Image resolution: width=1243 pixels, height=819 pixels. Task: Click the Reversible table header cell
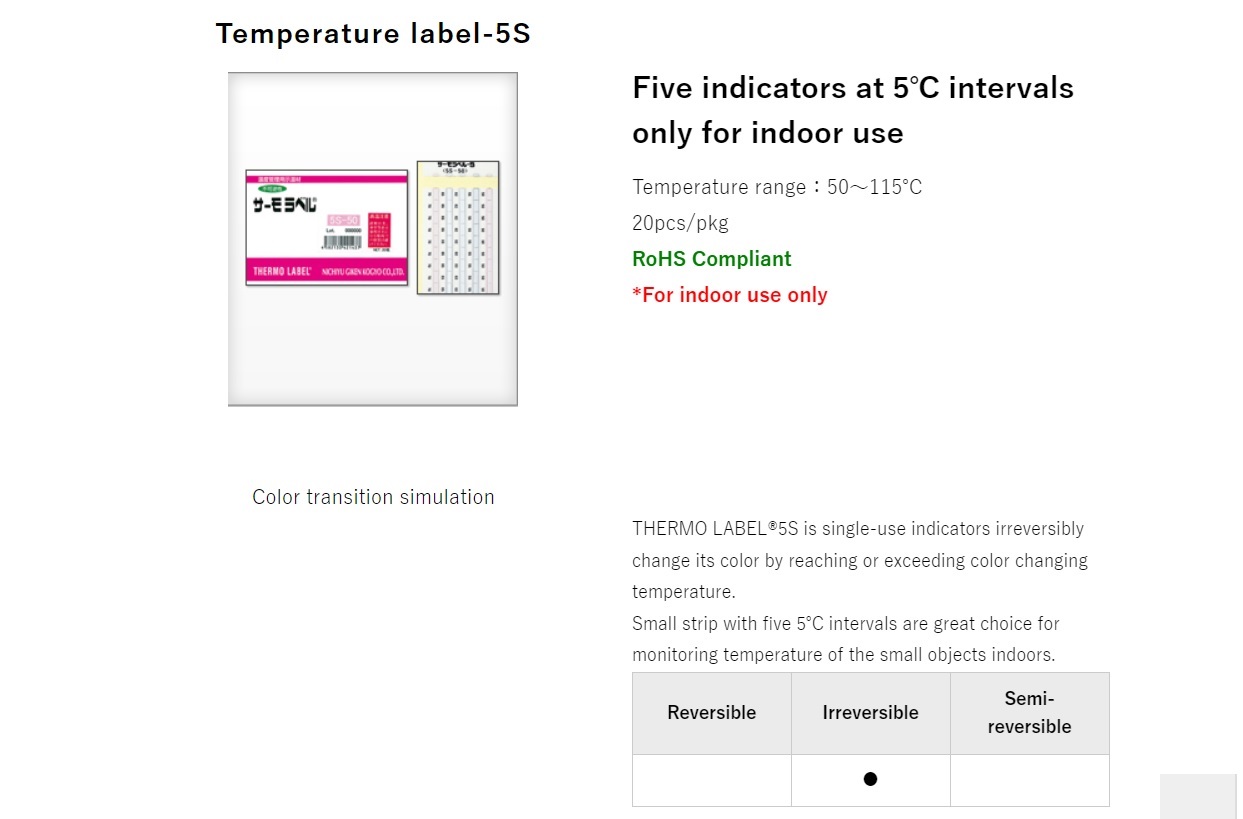point(712,713)
